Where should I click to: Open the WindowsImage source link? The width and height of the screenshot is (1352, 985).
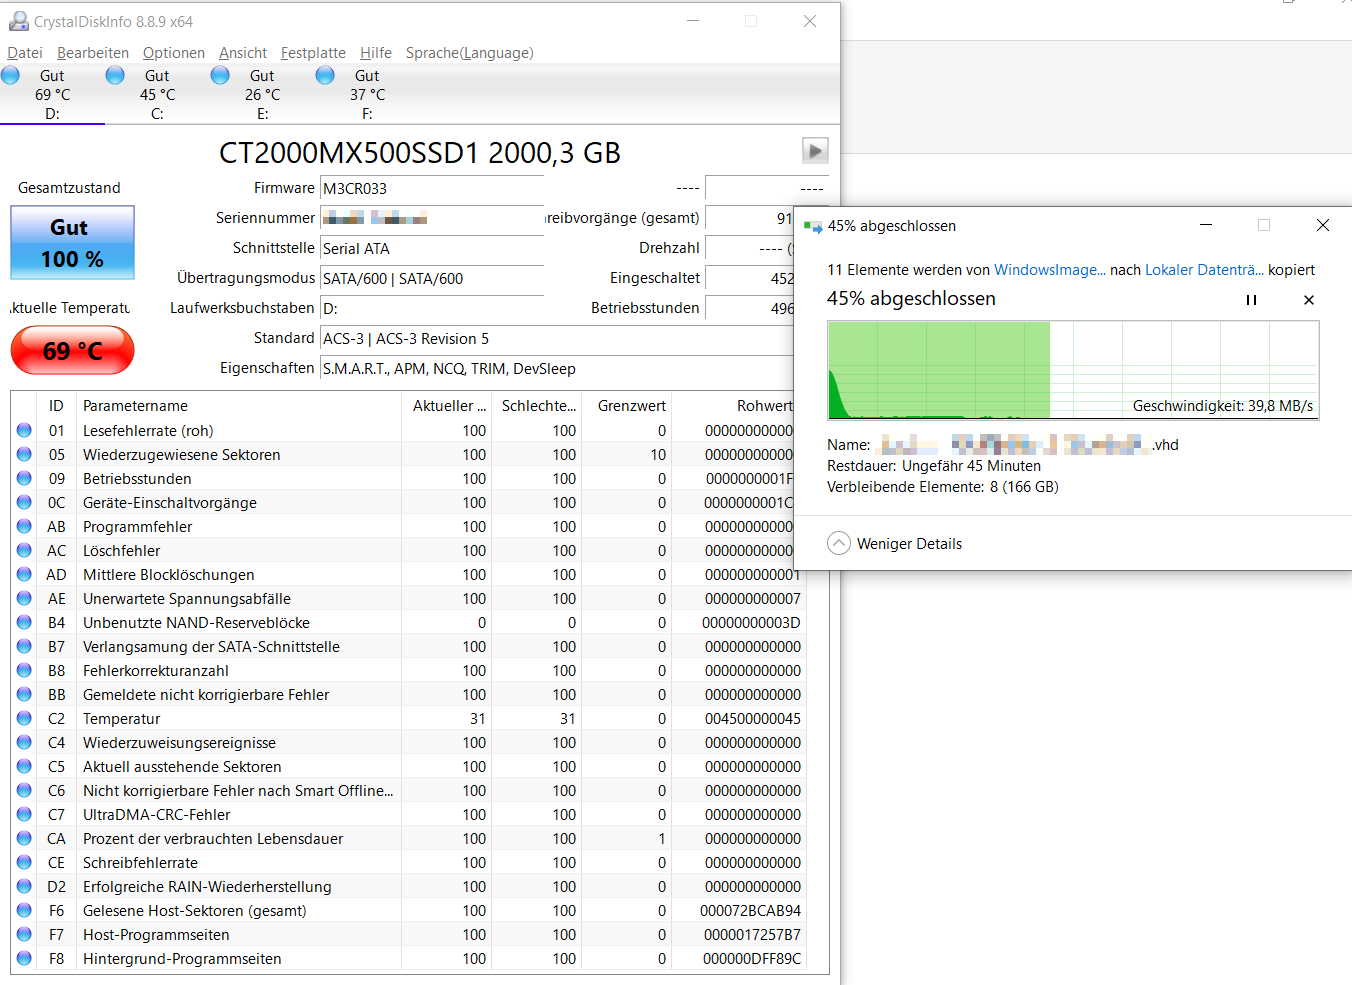pos(1050,270)
